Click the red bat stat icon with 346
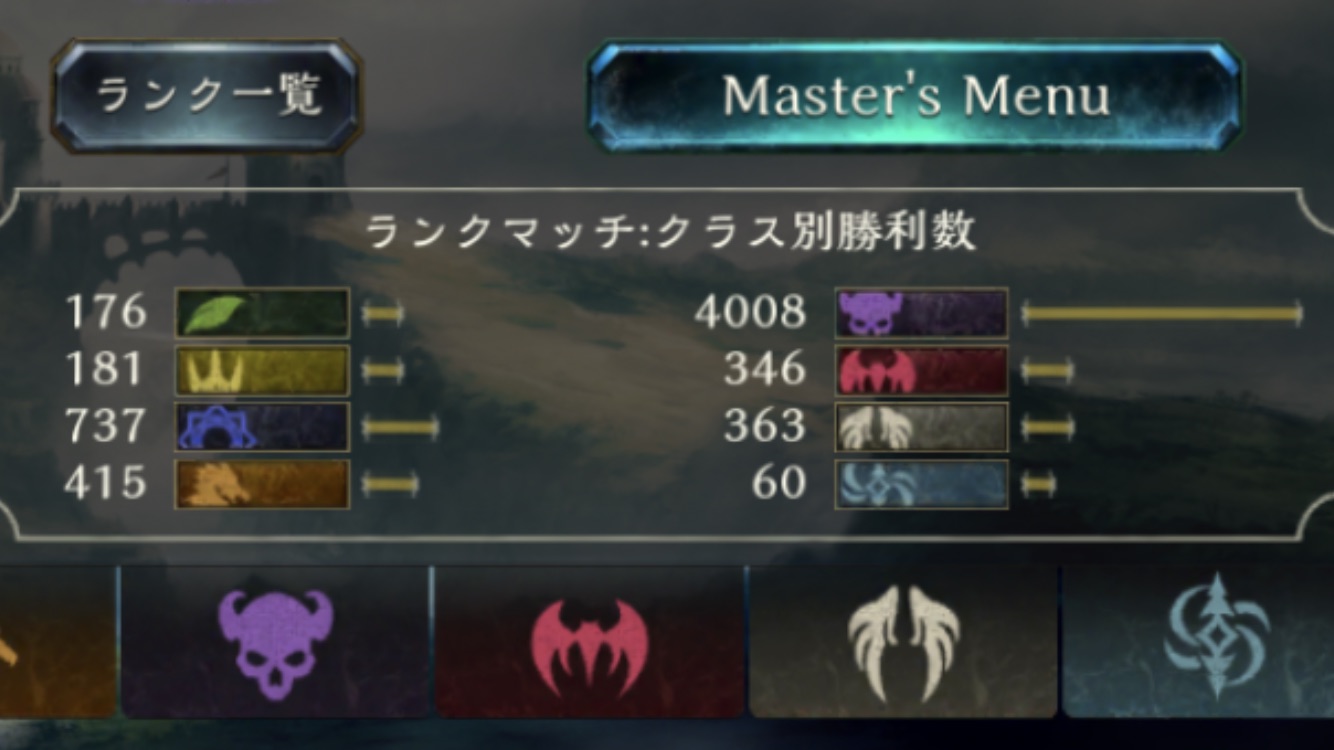The height and width of the screenshot is (750, 1334). click(922, 371)
